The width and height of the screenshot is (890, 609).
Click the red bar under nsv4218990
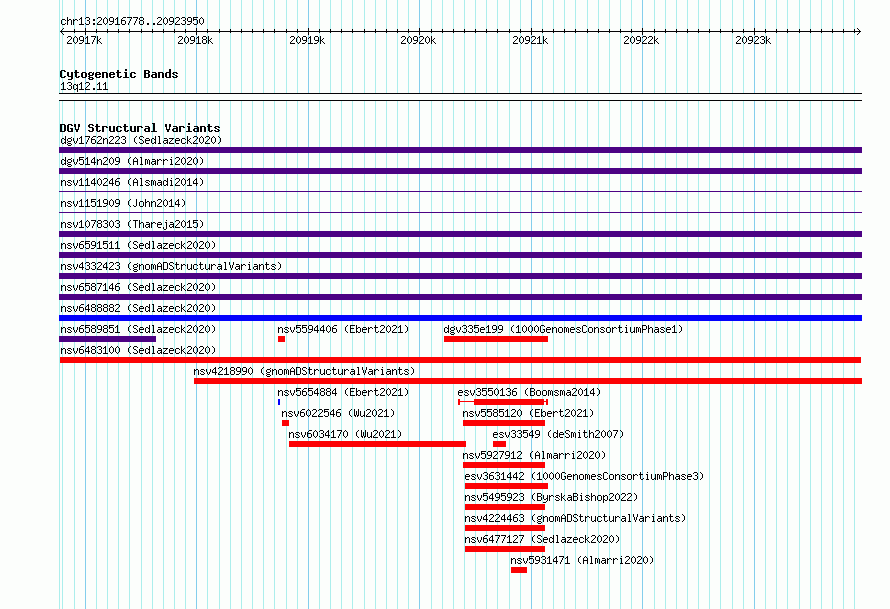(528, 381)
